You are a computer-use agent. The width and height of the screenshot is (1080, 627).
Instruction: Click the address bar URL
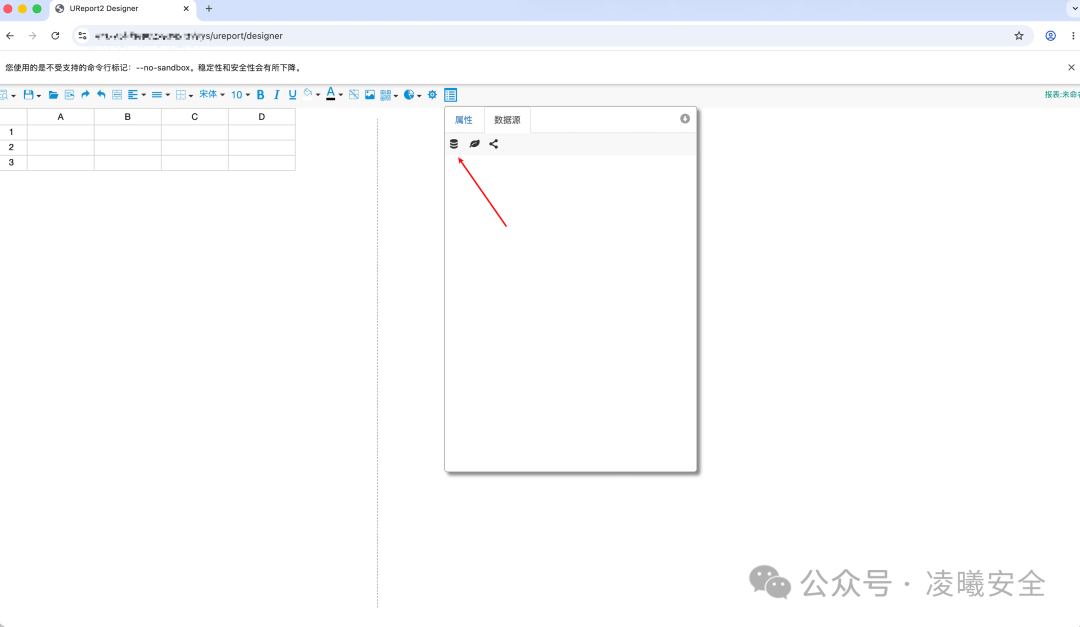[189, 36]
